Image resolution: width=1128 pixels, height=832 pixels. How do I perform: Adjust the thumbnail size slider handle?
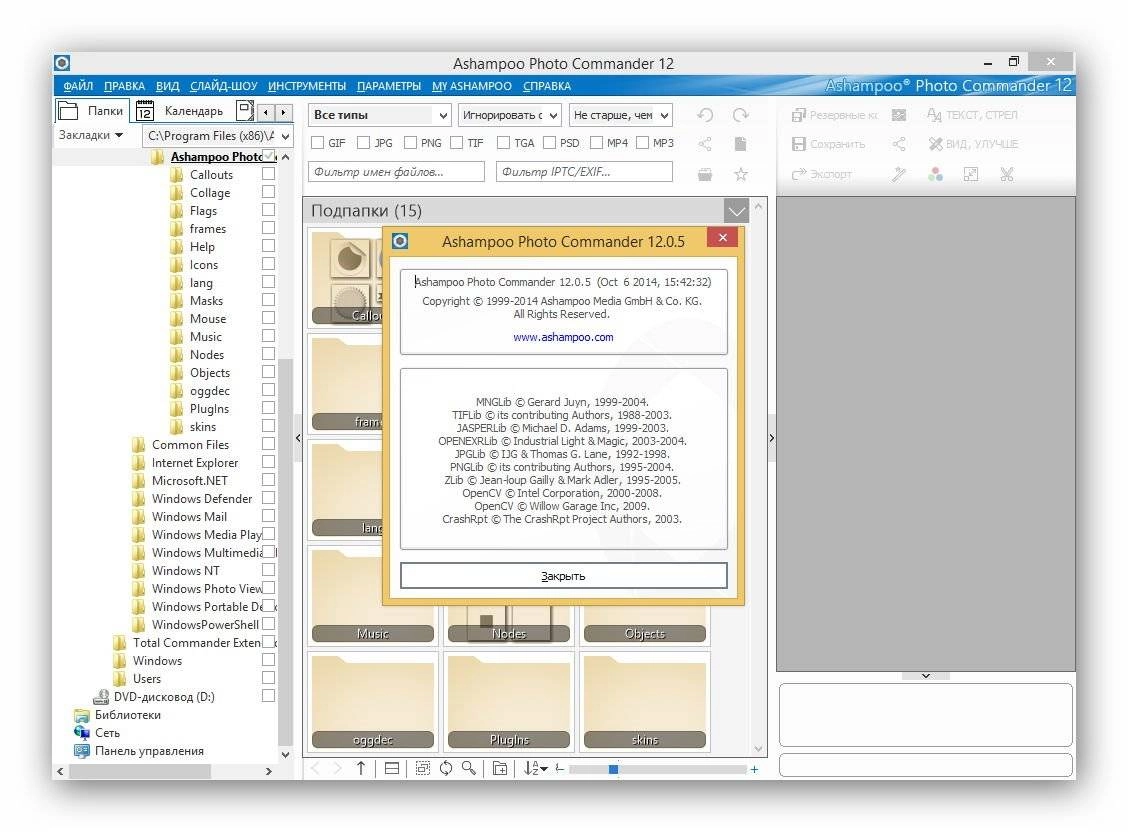coord(613,769)
